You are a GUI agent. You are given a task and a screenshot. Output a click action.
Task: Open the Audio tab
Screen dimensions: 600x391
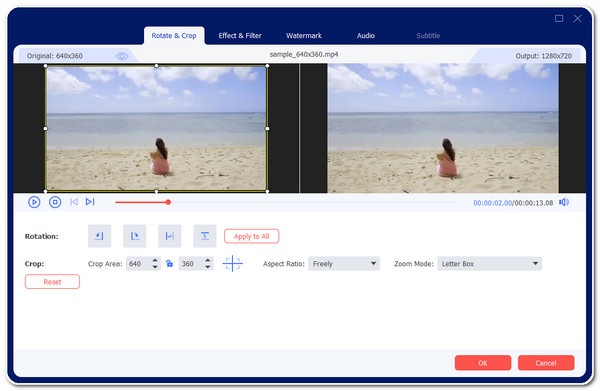[x=366, y=36]
